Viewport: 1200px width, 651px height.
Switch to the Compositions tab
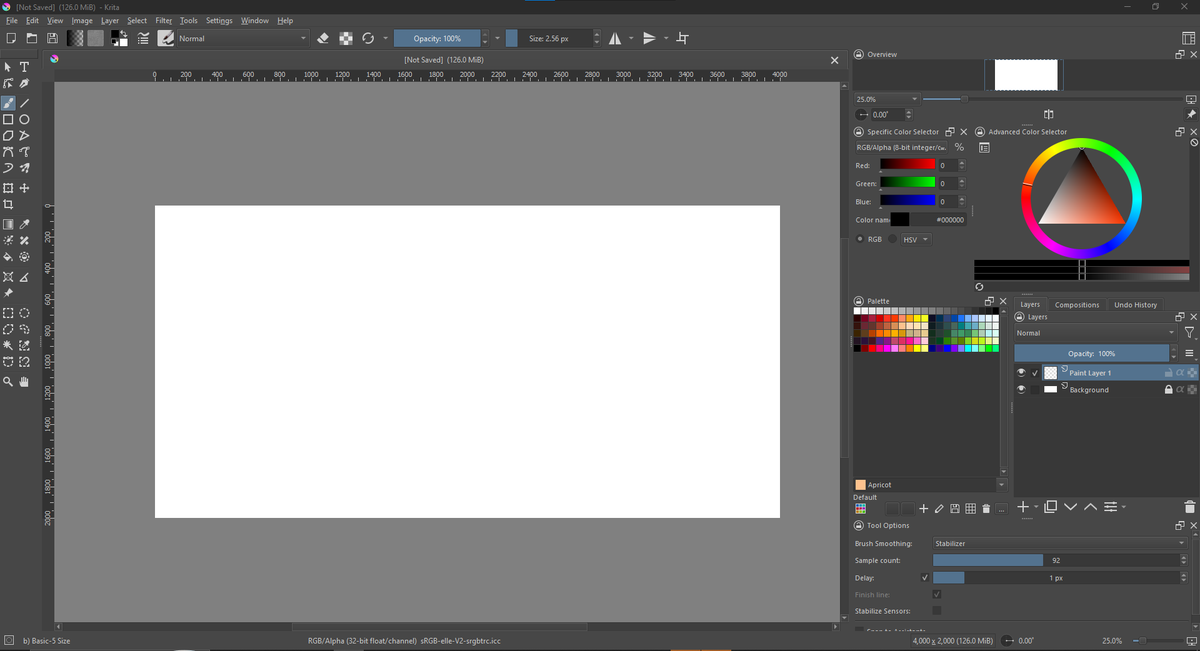click(1077, 304)
